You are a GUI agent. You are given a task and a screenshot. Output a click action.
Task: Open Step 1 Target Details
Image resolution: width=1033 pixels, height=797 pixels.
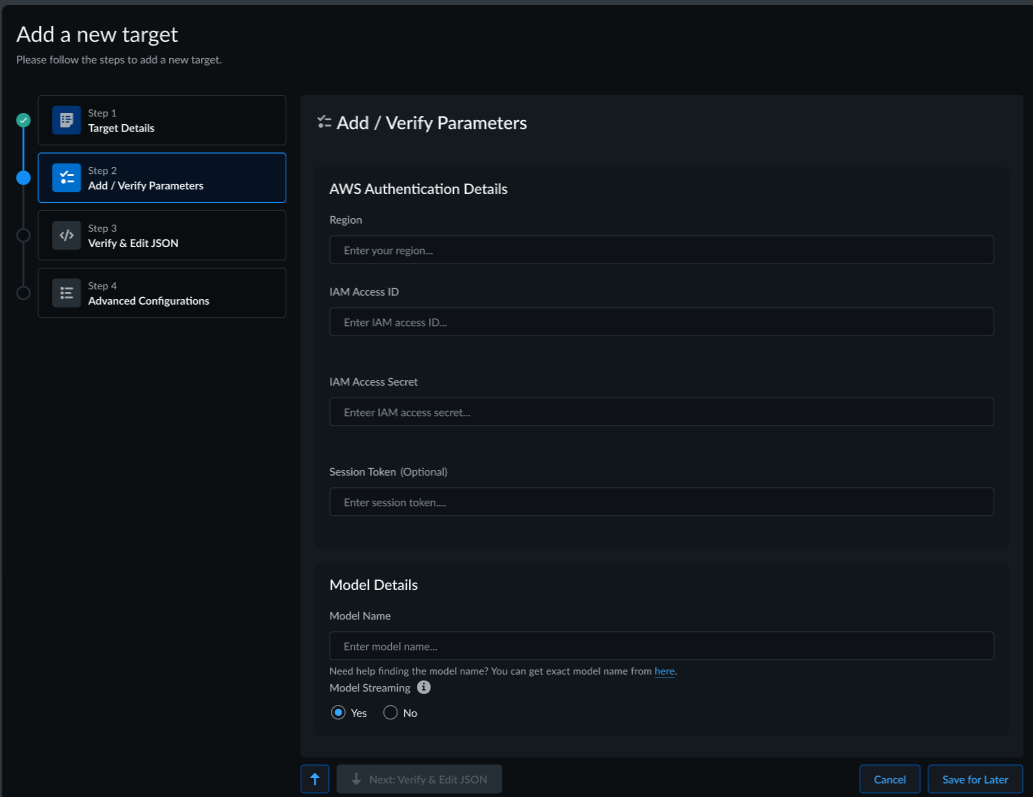(162, 120)
